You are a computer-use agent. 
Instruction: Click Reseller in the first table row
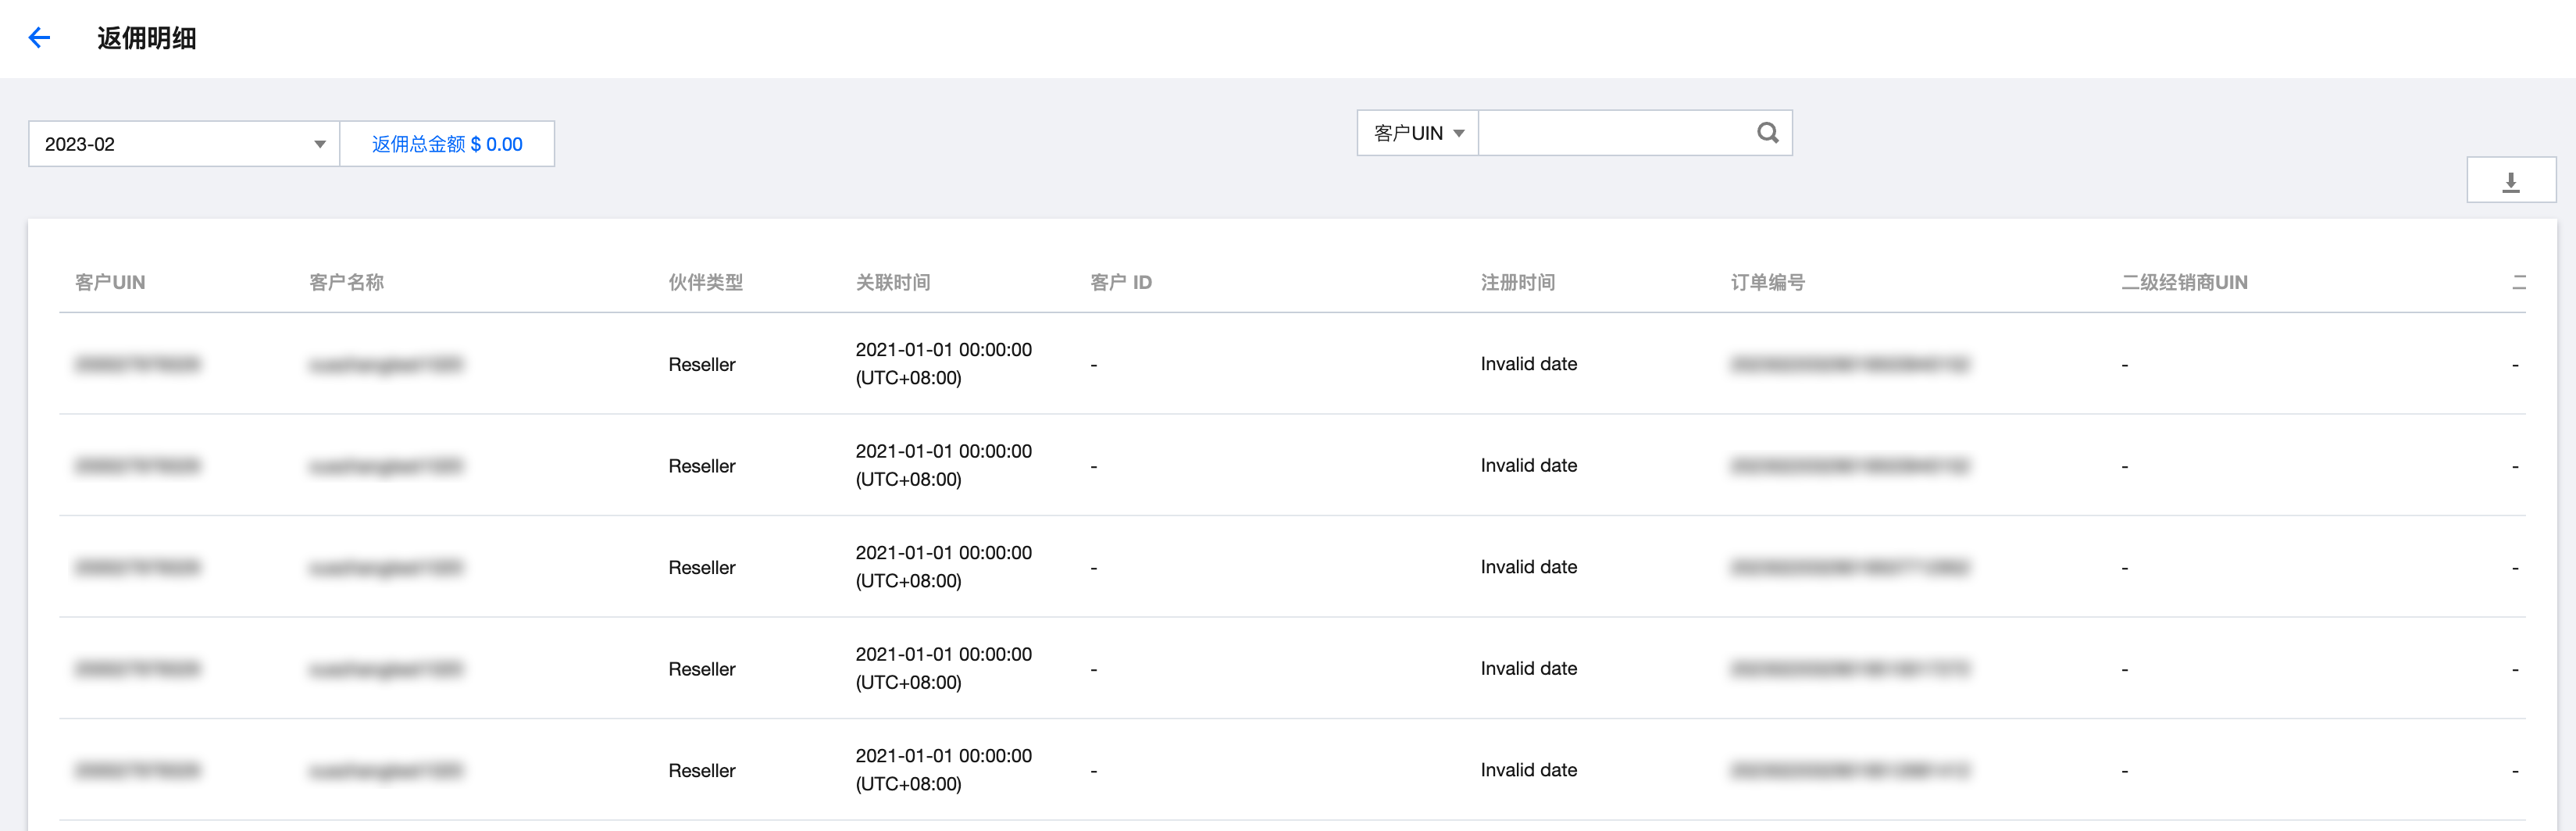701,365
